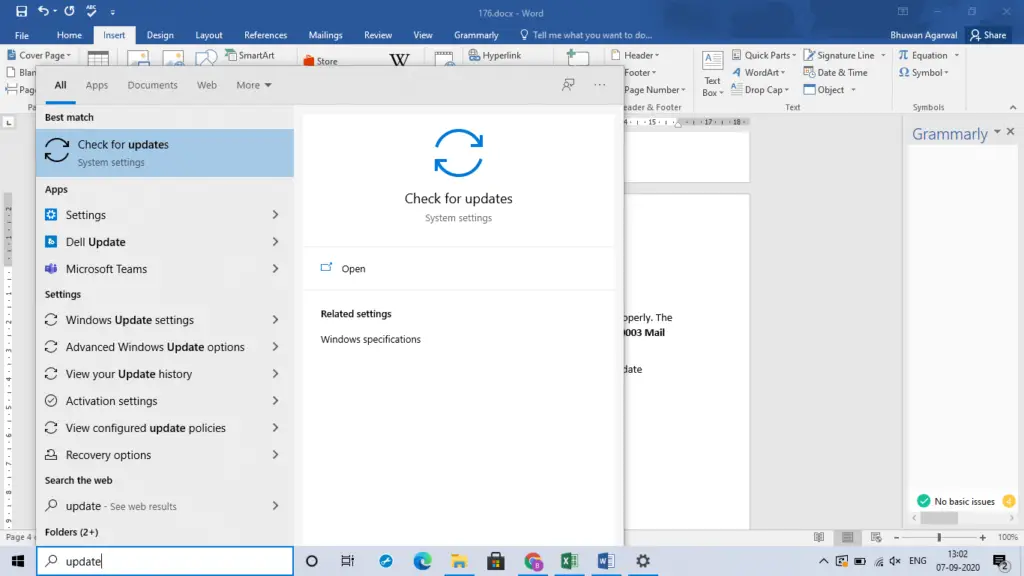Open Quick Parts dropdown
The width and height of the screenshot is (1024, 576).
(763, 56)
